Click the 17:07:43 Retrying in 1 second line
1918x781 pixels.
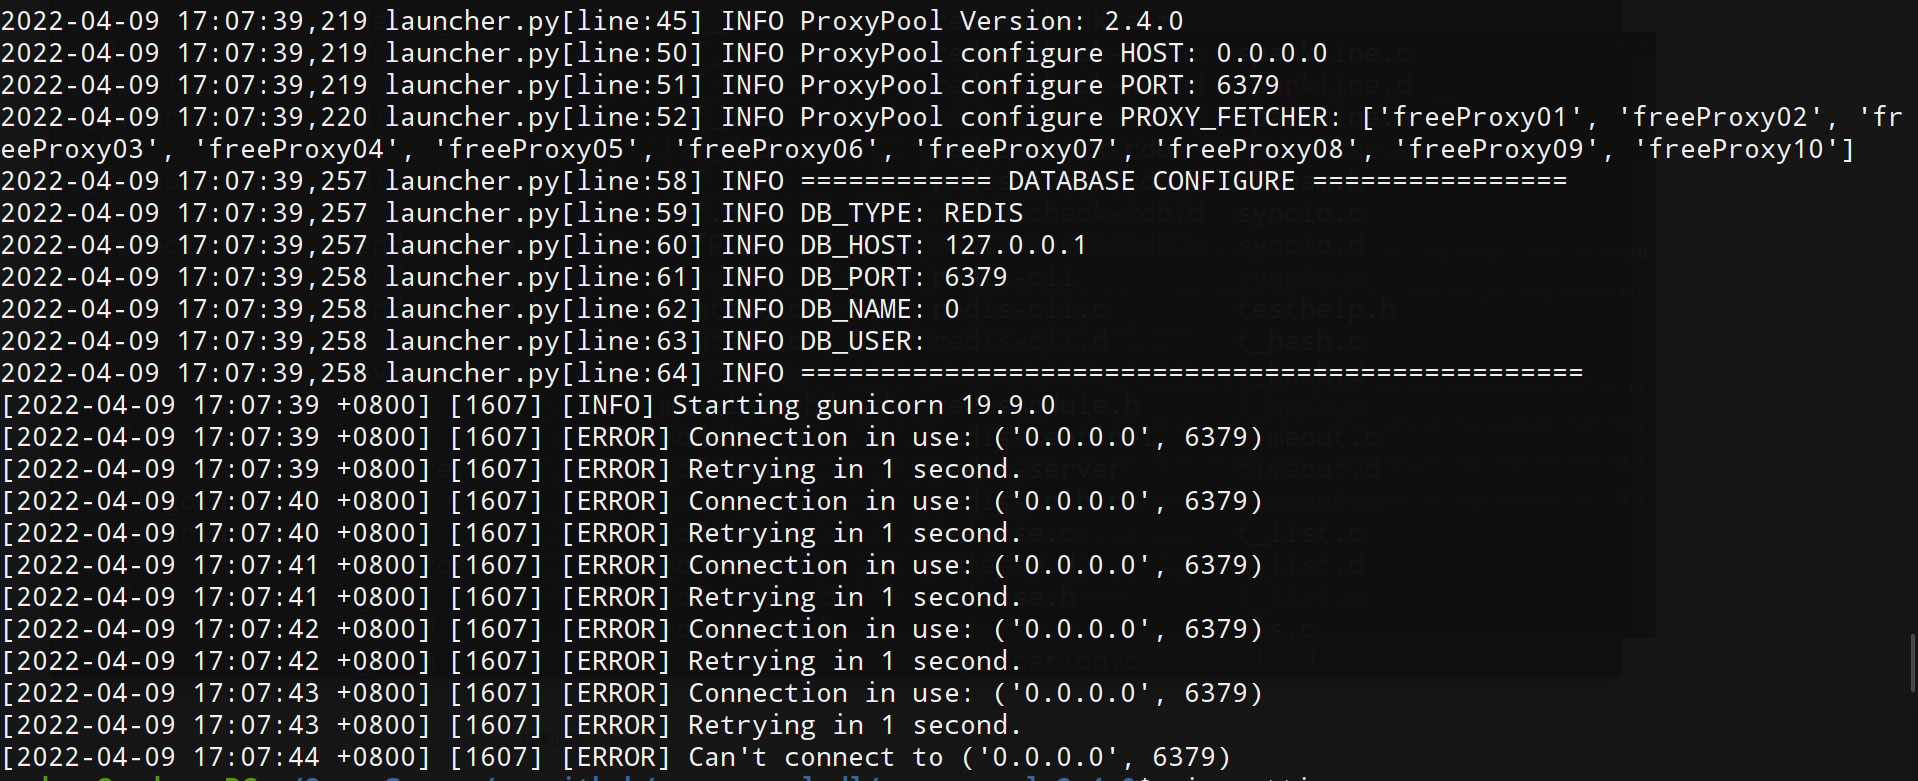click(512, 725)
